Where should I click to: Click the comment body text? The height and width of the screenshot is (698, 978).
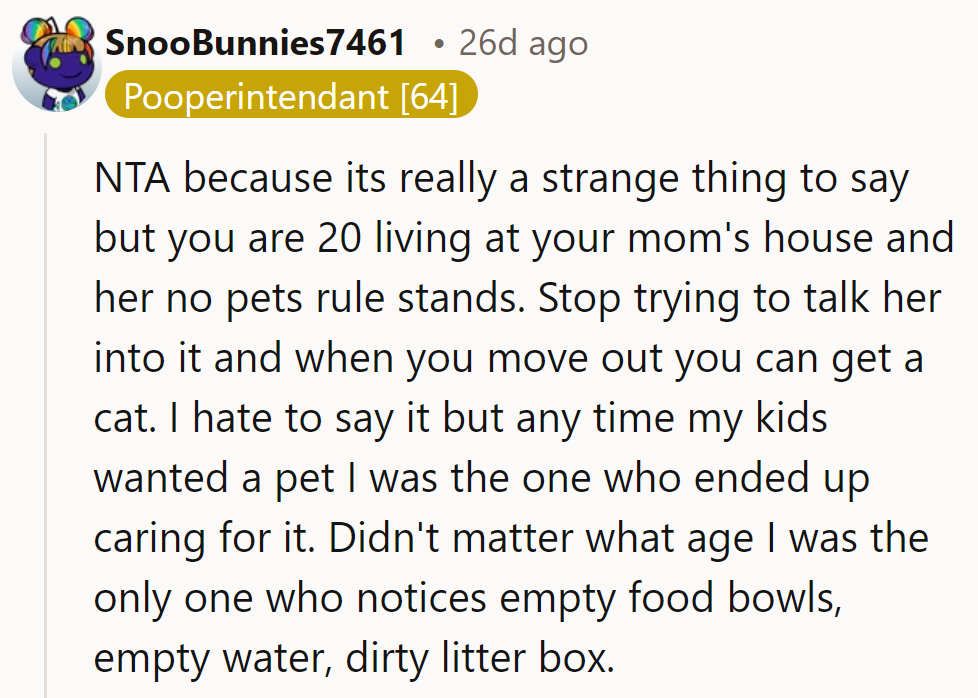click(500, 418)
